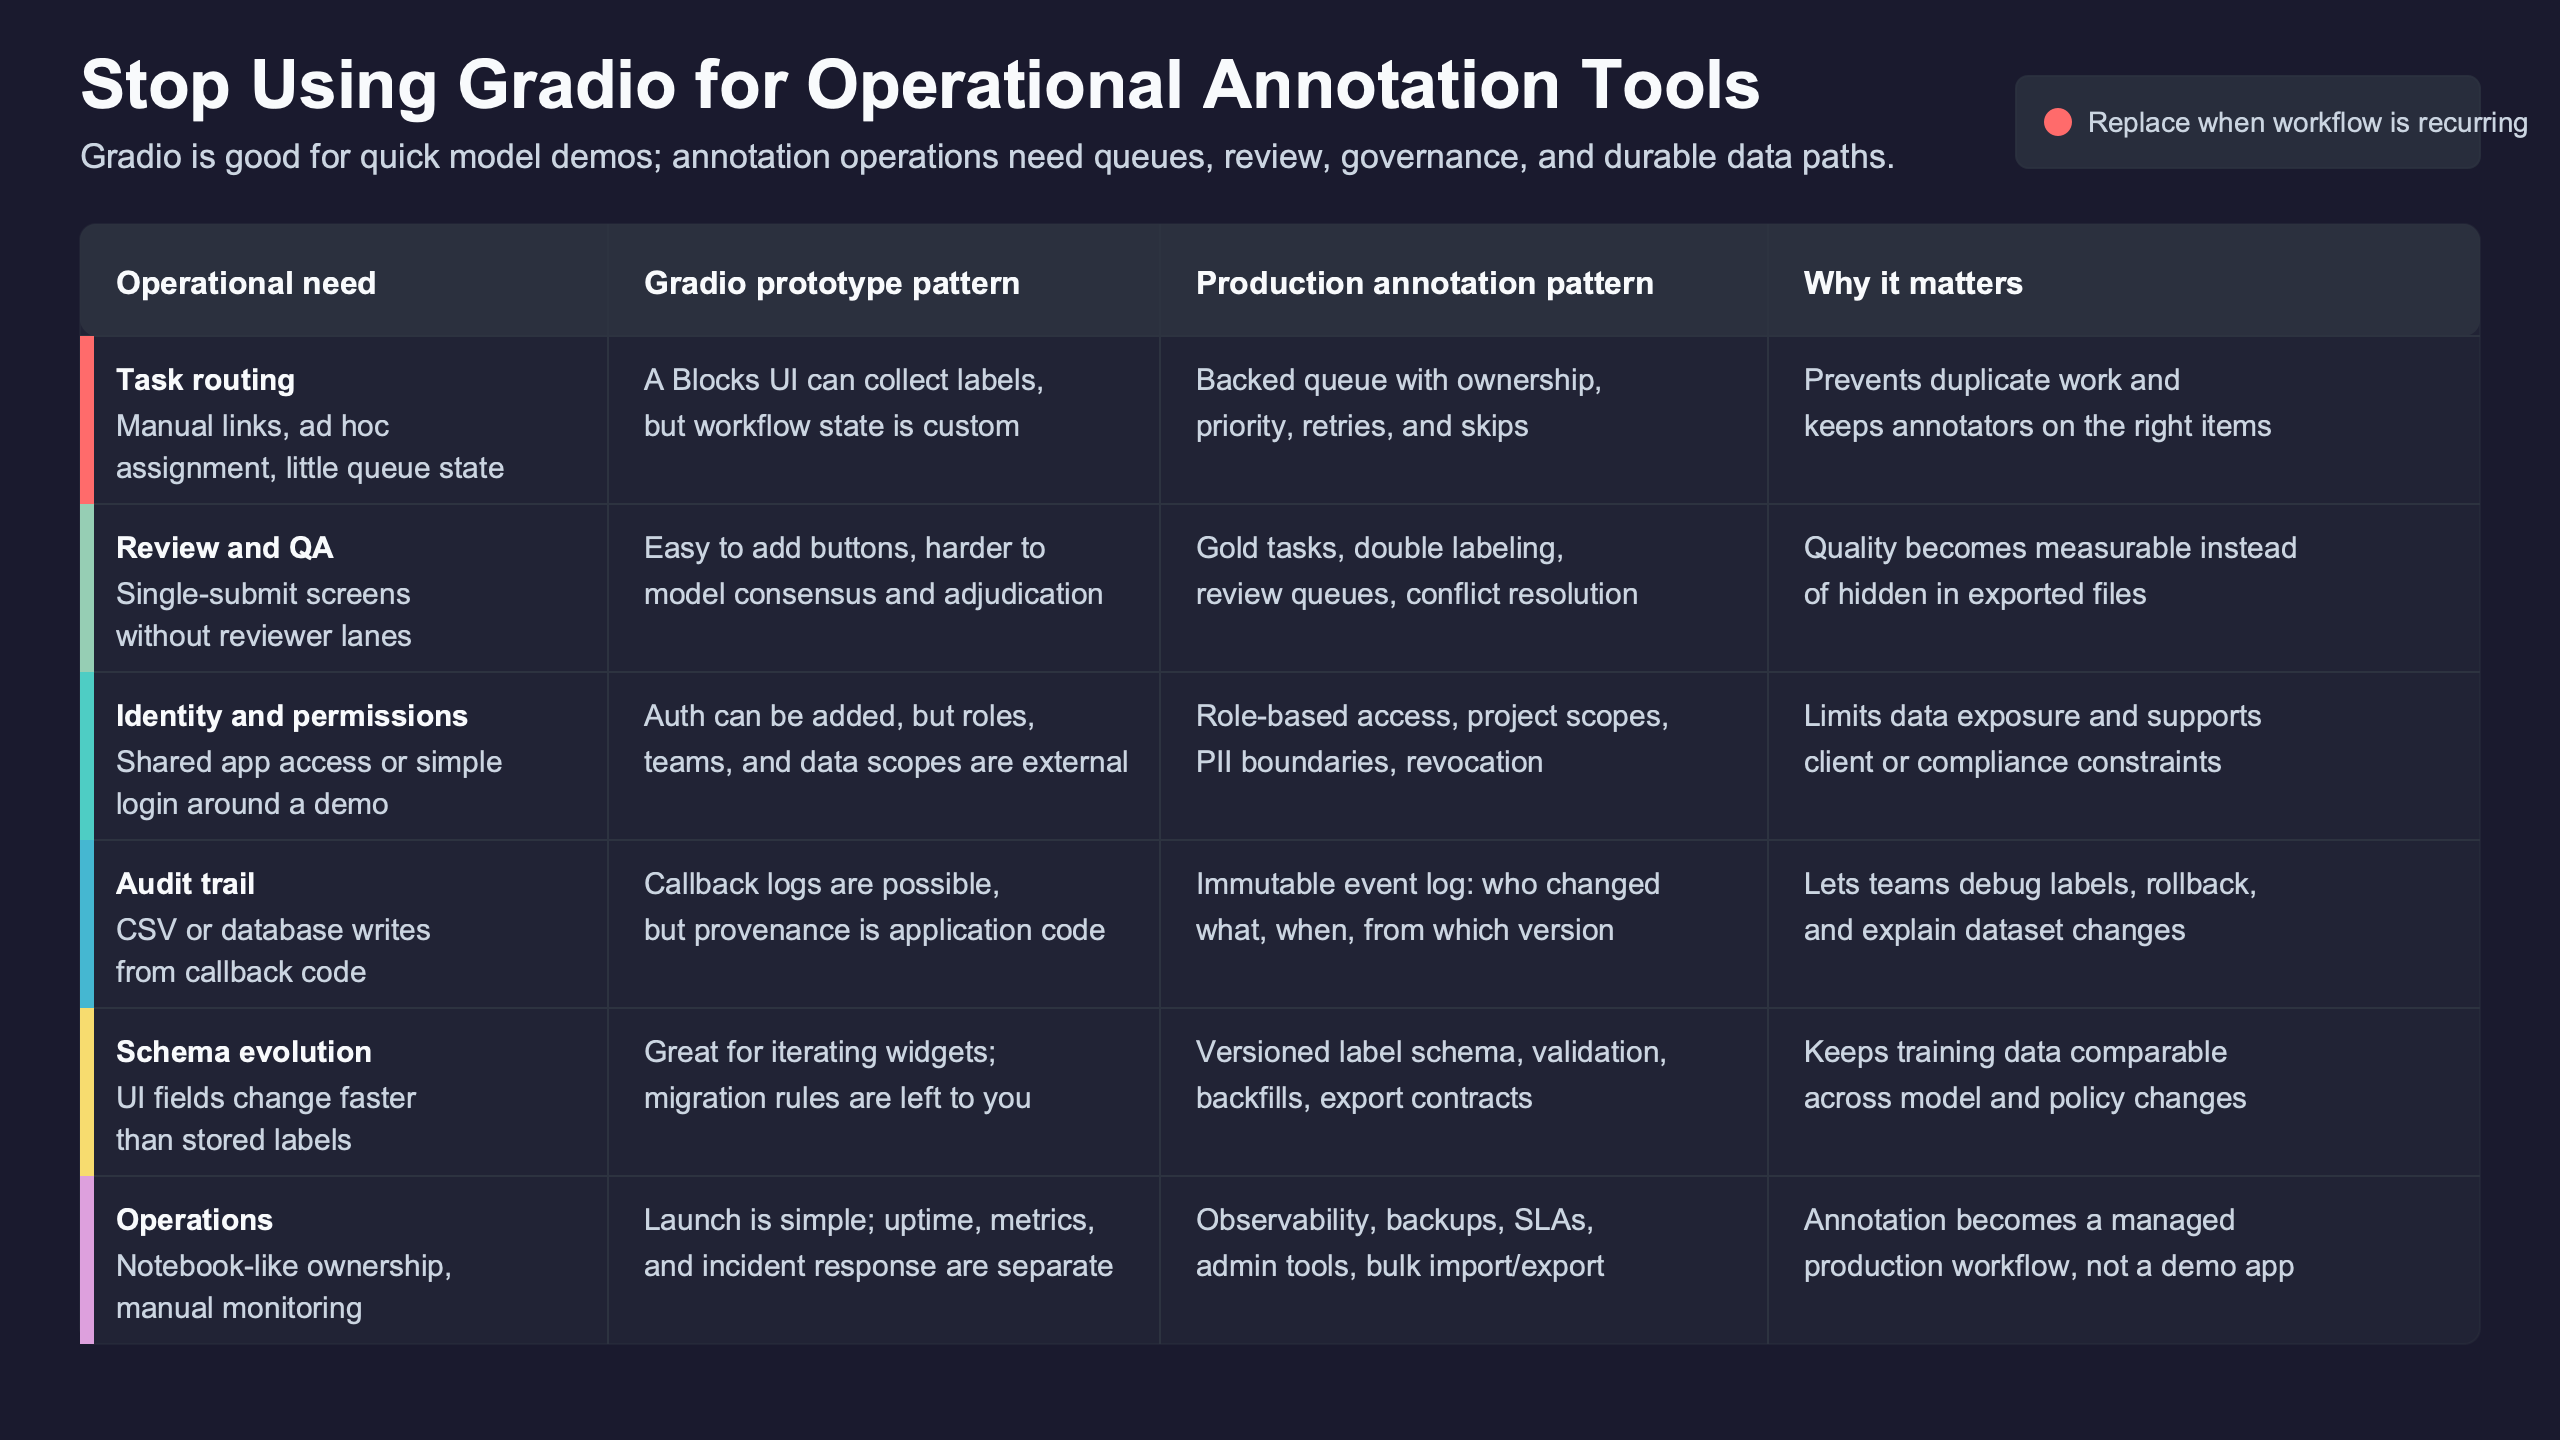2560x1440 pixels.
Task: Click 'CSV or database writes' description
Action: click(x=273, y=951)
